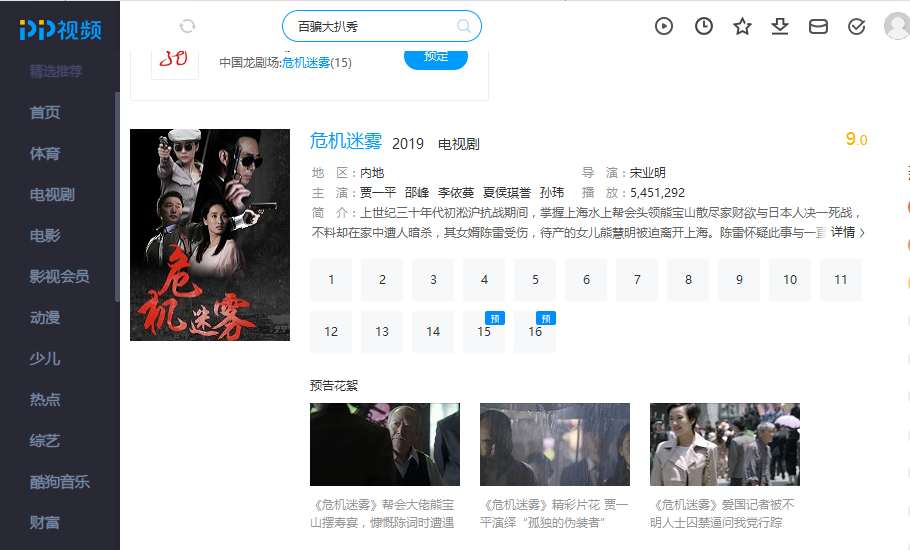Screen dimensions: 910x550
Task: Click actor 孙玮
Action: coord(551,193)
